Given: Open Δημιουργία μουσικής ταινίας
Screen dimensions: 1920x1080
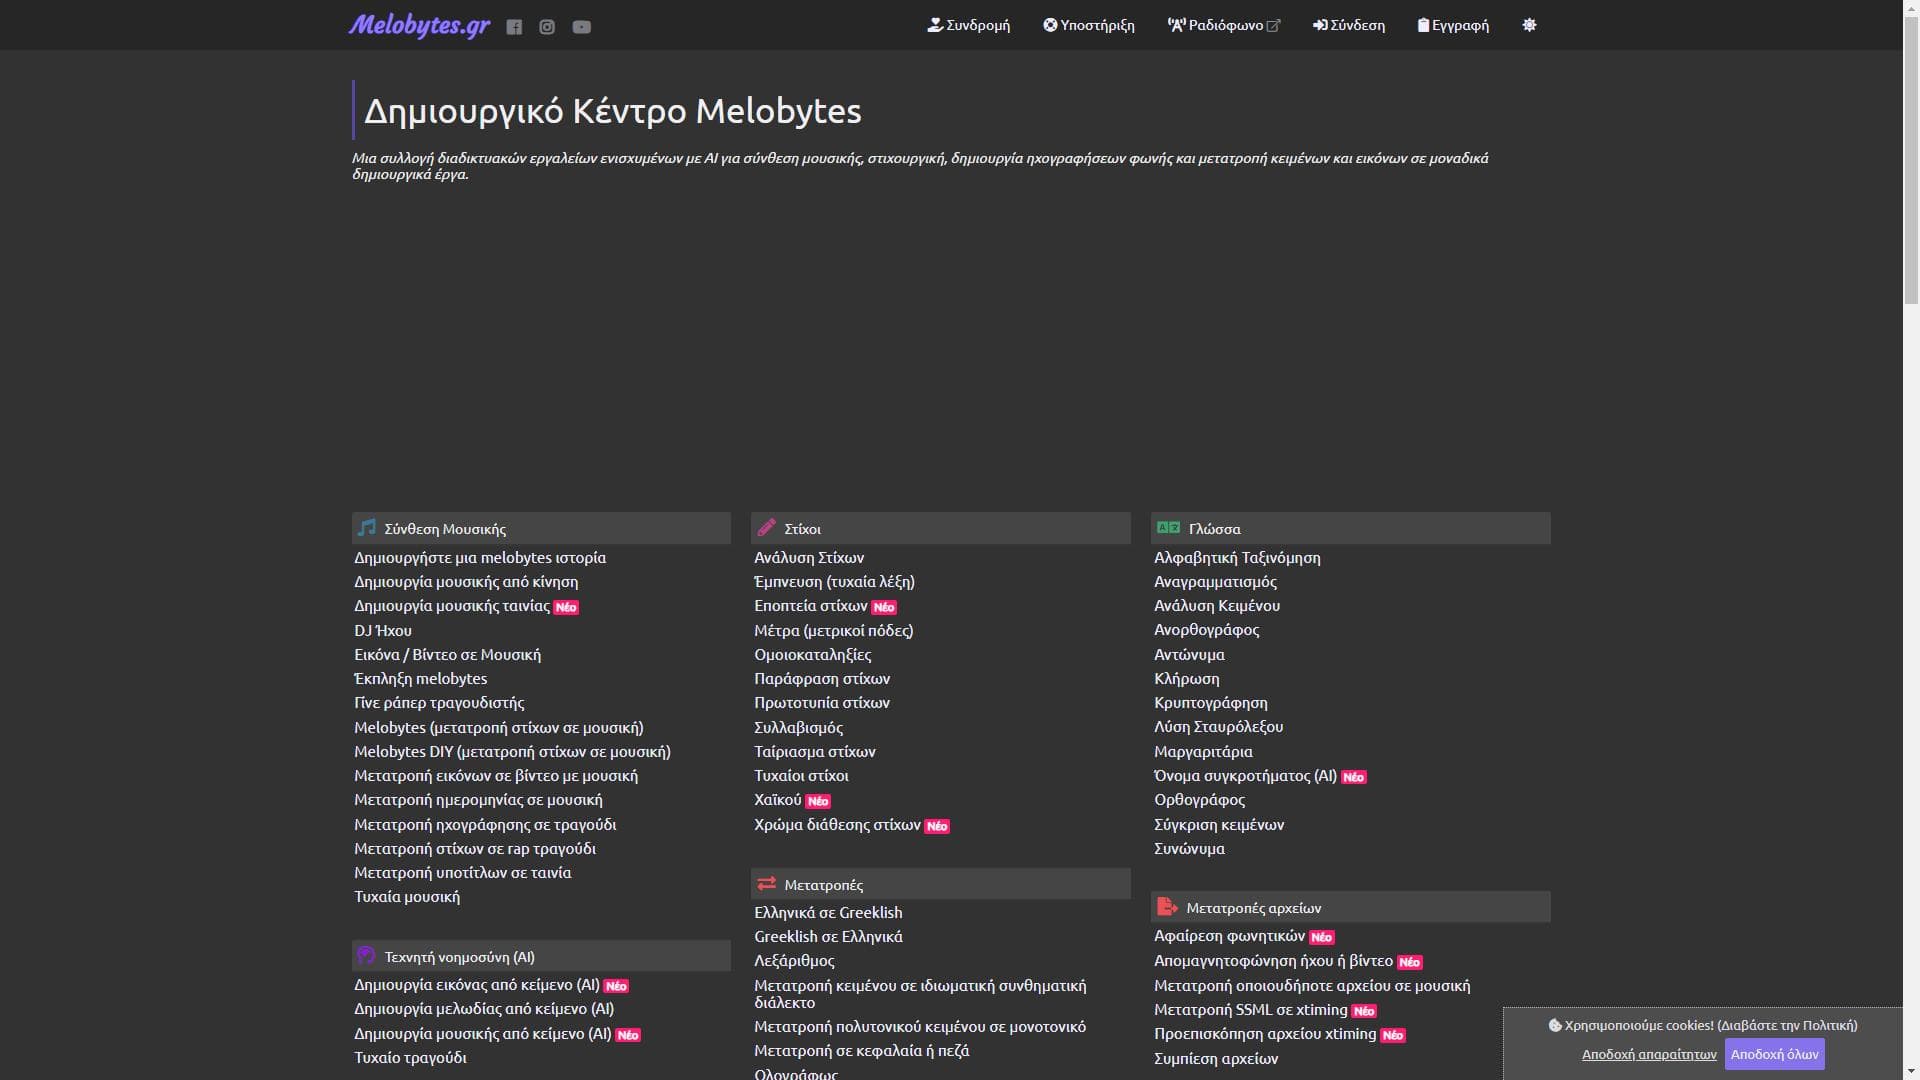Looking at the screenshot, I should (x=452, y=606).
